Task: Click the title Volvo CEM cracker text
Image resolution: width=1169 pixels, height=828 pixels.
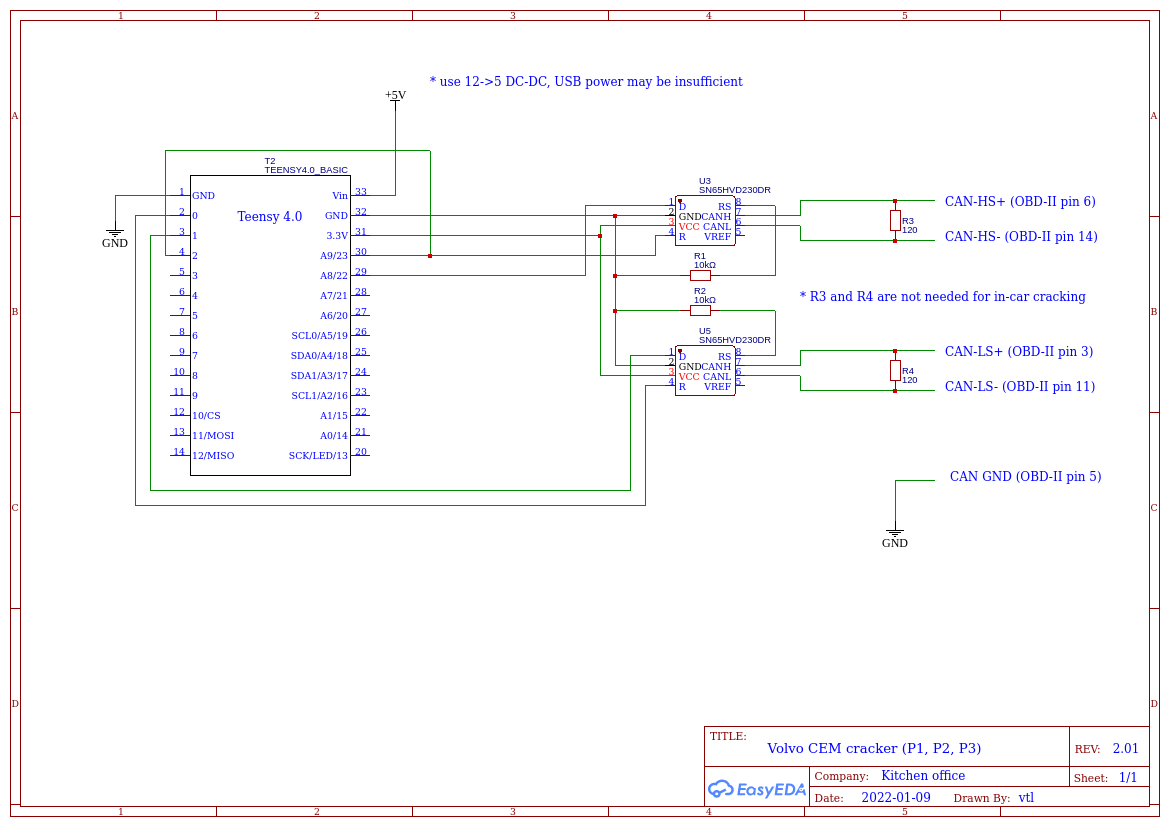Action: [874, 748]
